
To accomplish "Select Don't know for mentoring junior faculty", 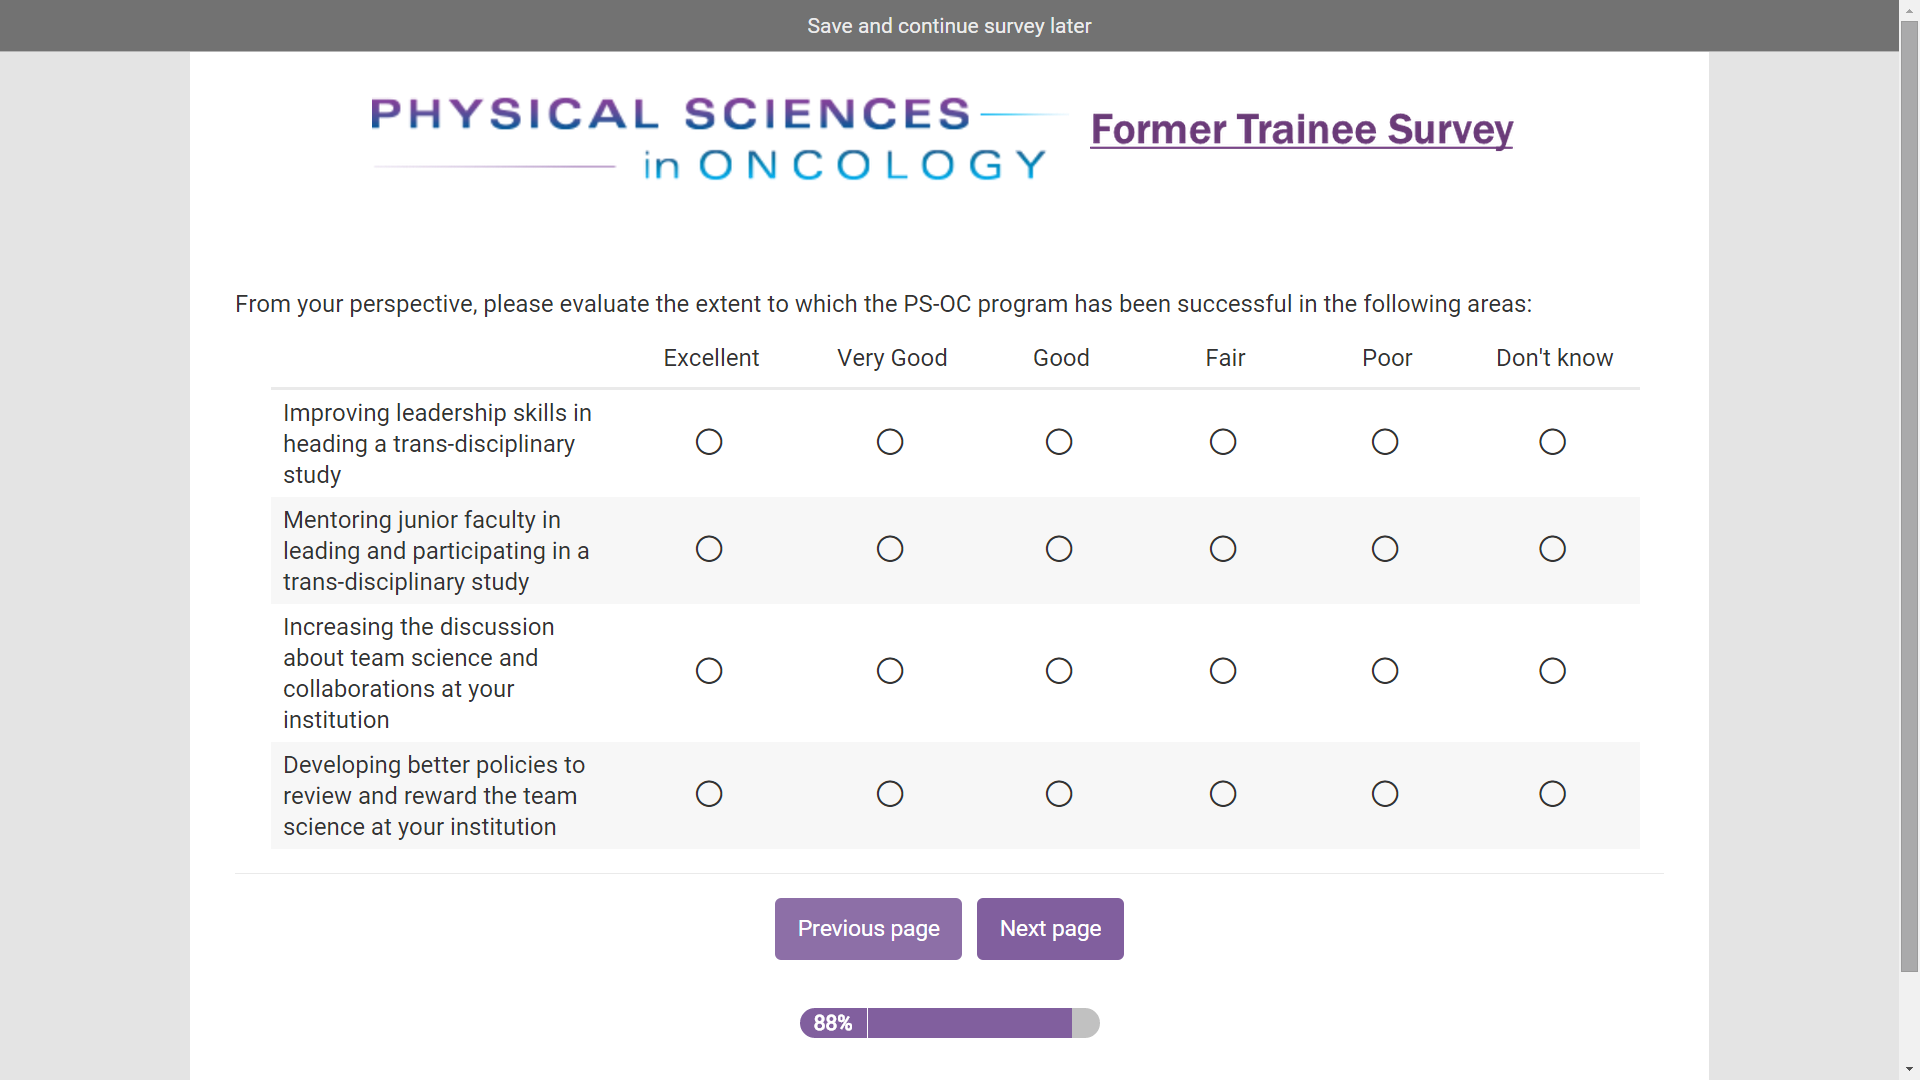I will [x=1552, y=549].
